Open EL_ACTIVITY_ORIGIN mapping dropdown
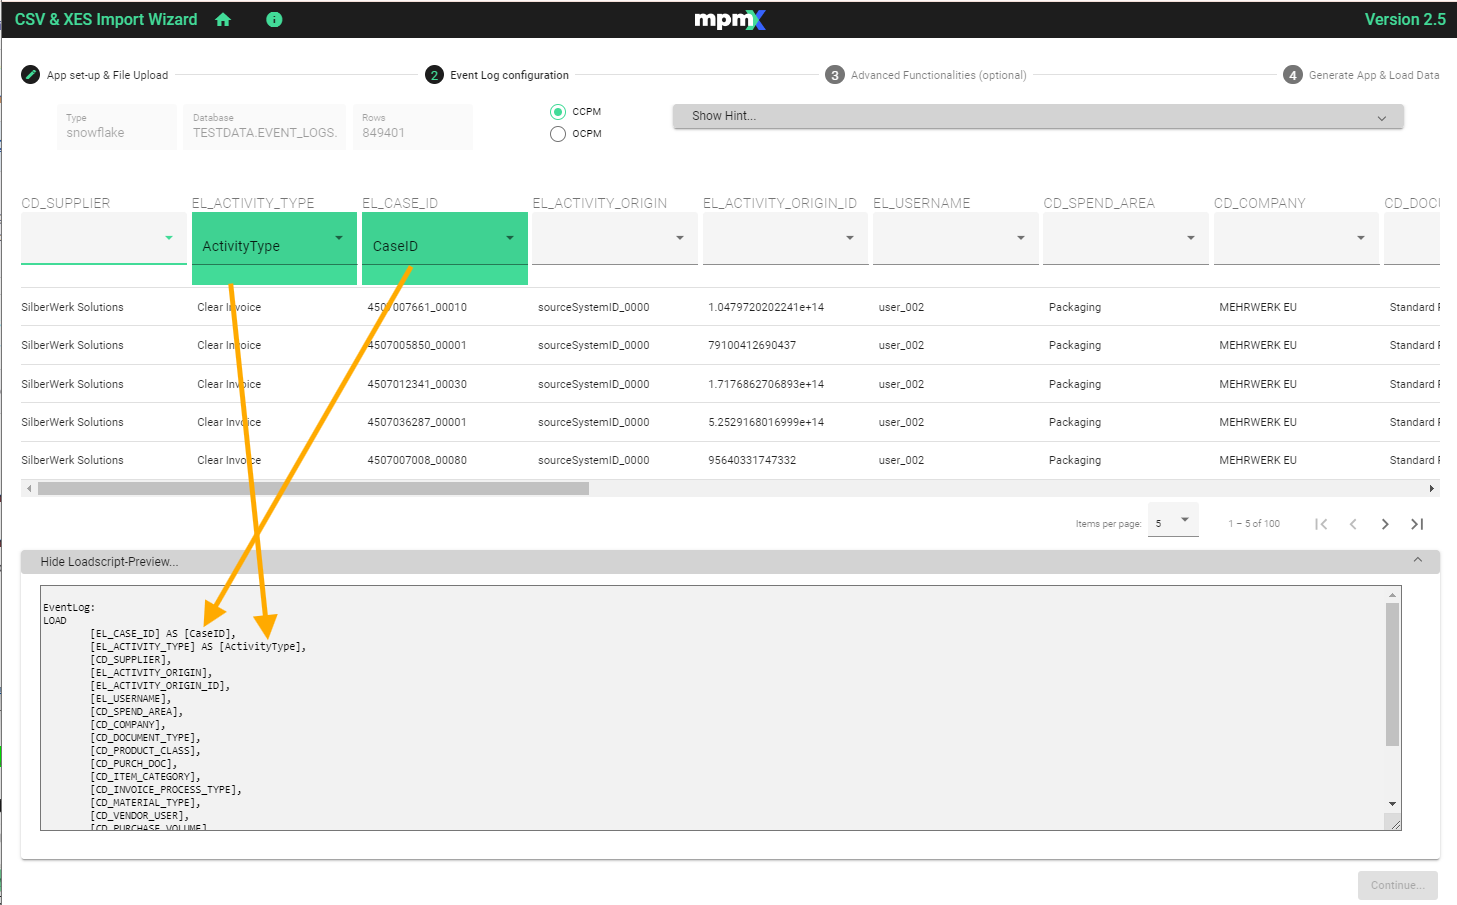The width and height of the screenshot is (1457, 905). [x=615, y=239]
